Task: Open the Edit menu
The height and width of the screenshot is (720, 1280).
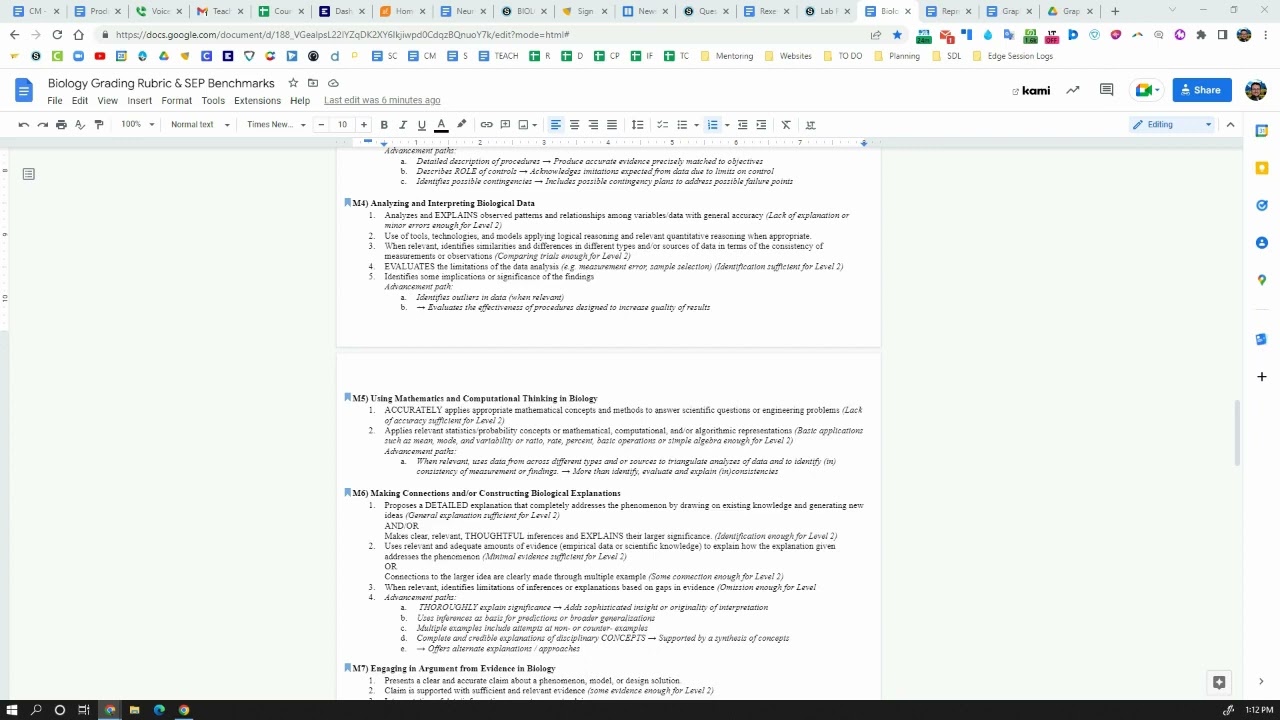Action: pyautogui.click(x=80, y=101)
